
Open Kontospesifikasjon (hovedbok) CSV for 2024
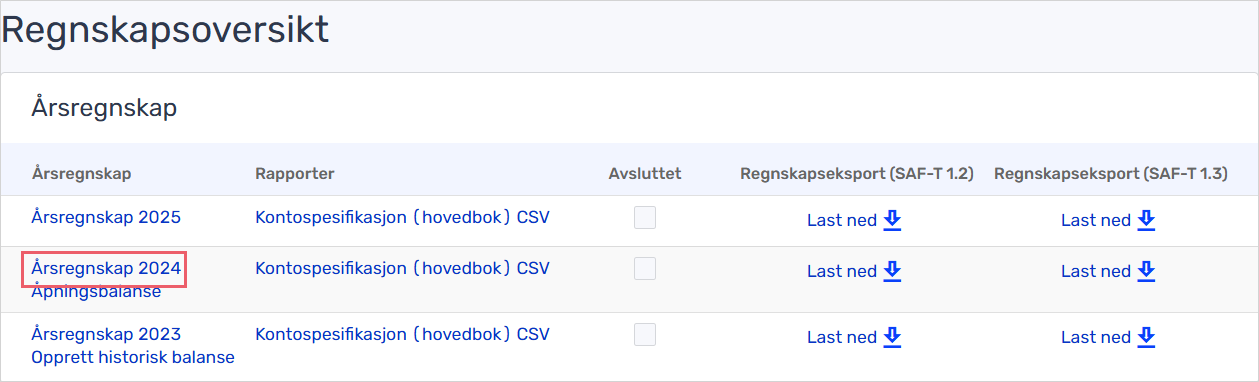402,268
